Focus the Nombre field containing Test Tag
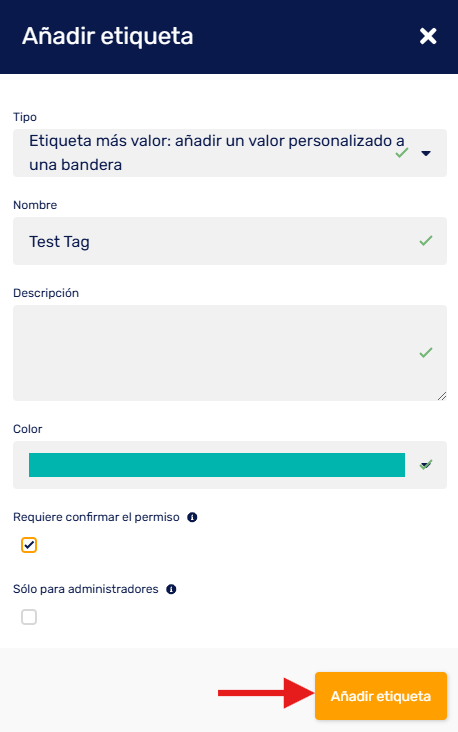The width and height of the screenshot is (458, 732). pyautogui.click(x=230, y=241)
